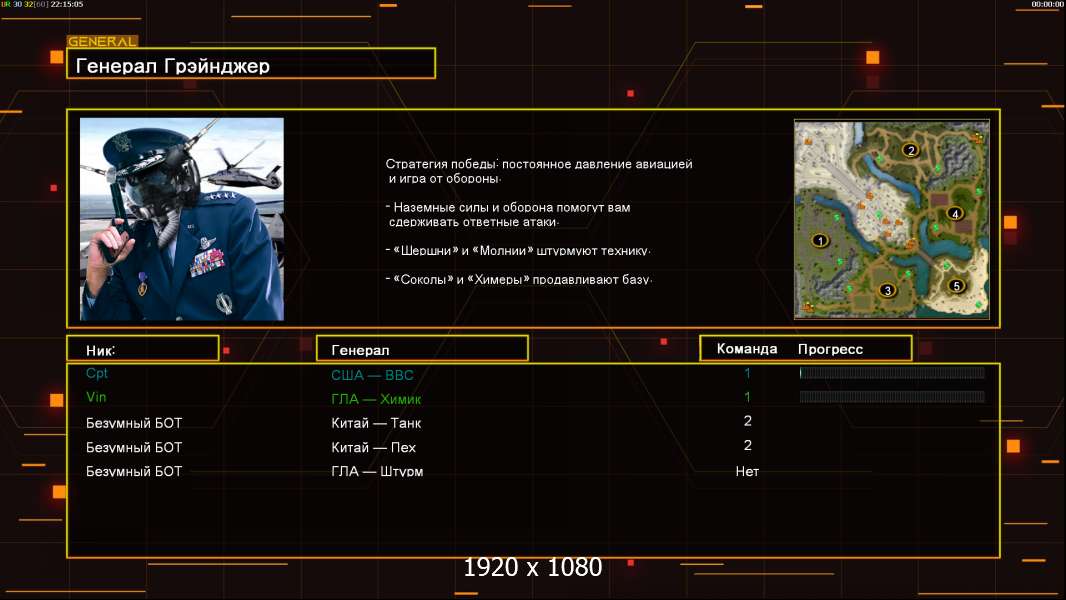Click the 'Прогресс' column header

tap(830, 349)
